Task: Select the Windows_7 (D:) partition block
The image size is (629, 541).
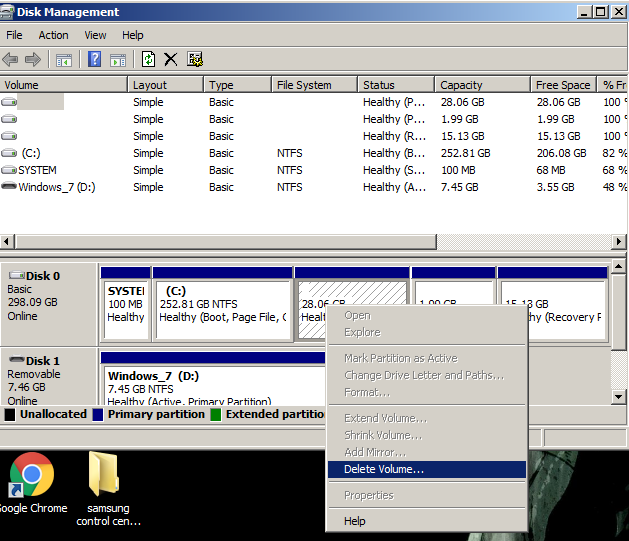Action: point(213,379)
